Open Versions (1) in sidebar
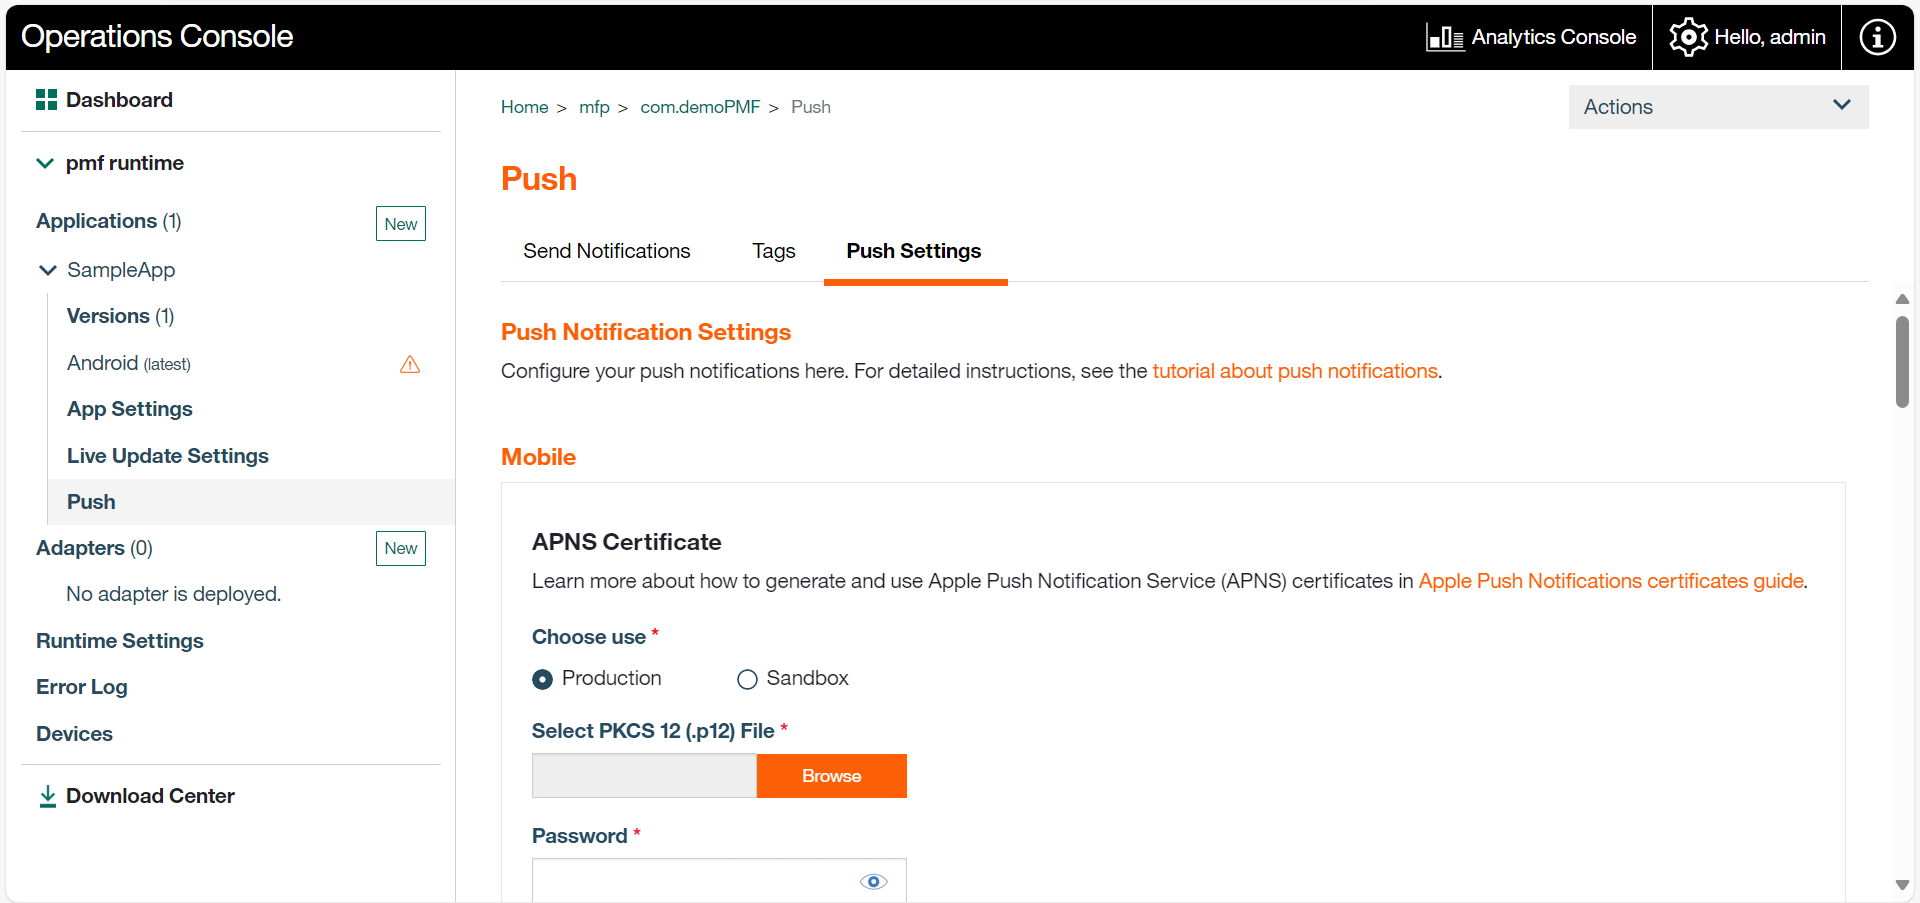 (120, 316)
